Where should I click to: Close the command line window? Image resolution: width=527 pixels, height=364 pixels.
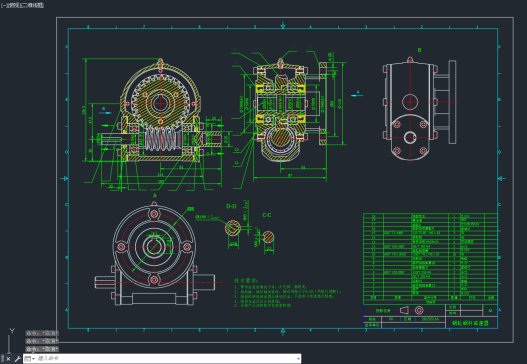coord(8,359)
